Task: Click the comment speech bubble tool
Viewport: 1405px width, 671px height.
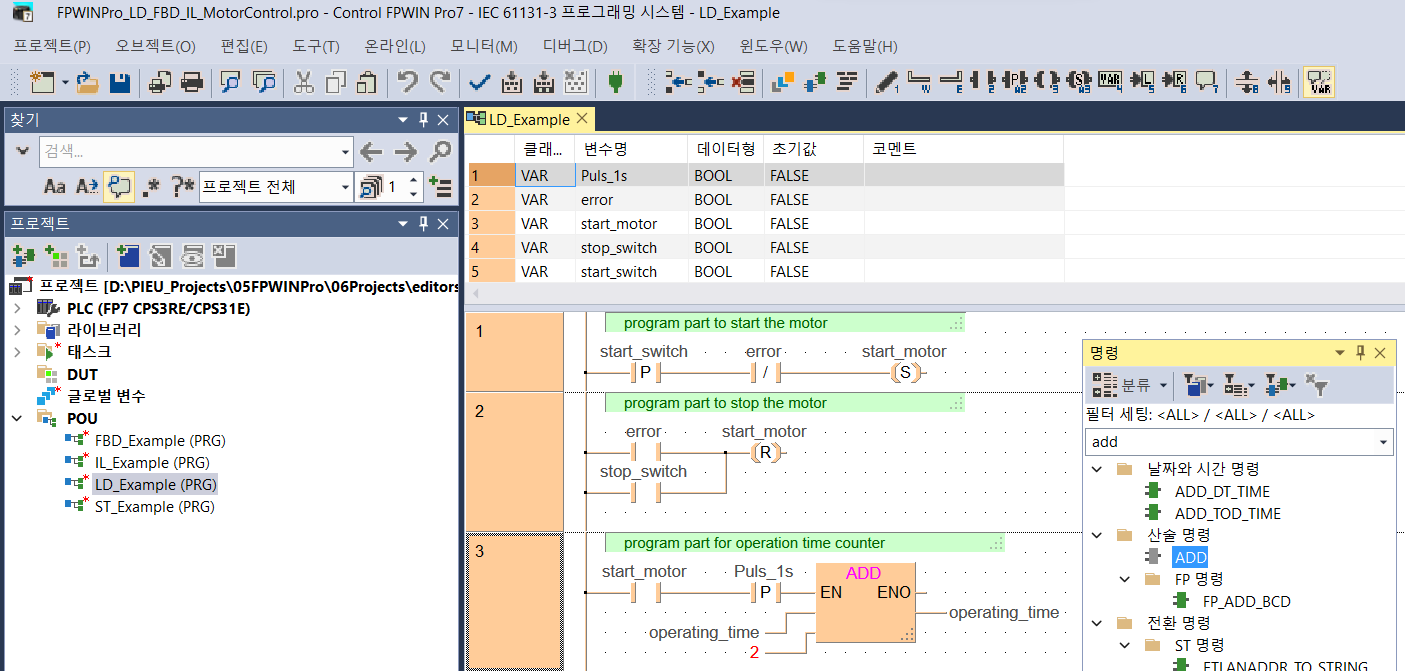Action: pos(1207,82)
